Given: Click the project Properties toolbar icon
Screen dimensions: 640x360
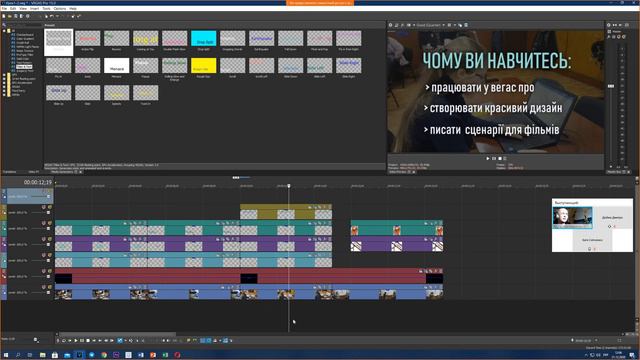Looking at the screenshot, I should 28,16.
